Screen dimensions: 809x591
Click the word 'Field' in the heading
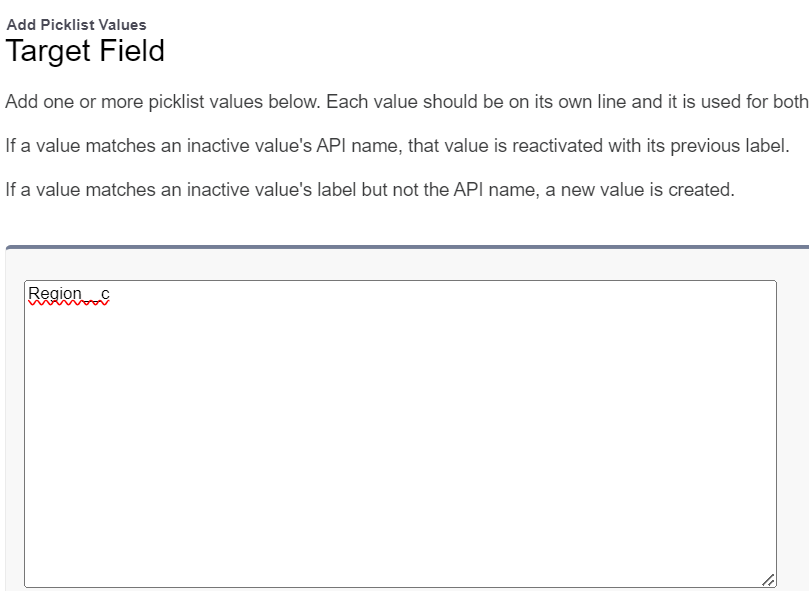130,50
